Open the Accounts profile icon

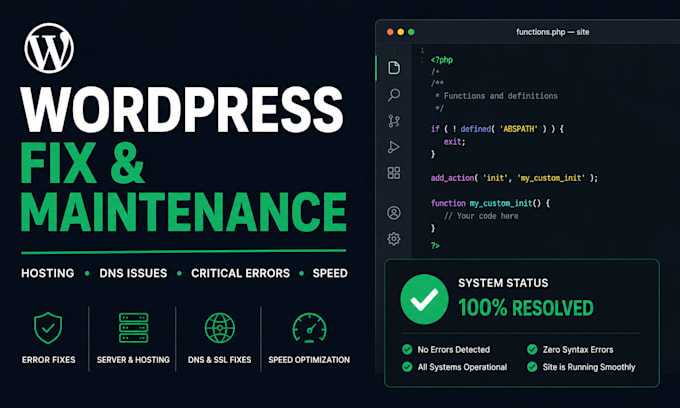pos(394,213)
